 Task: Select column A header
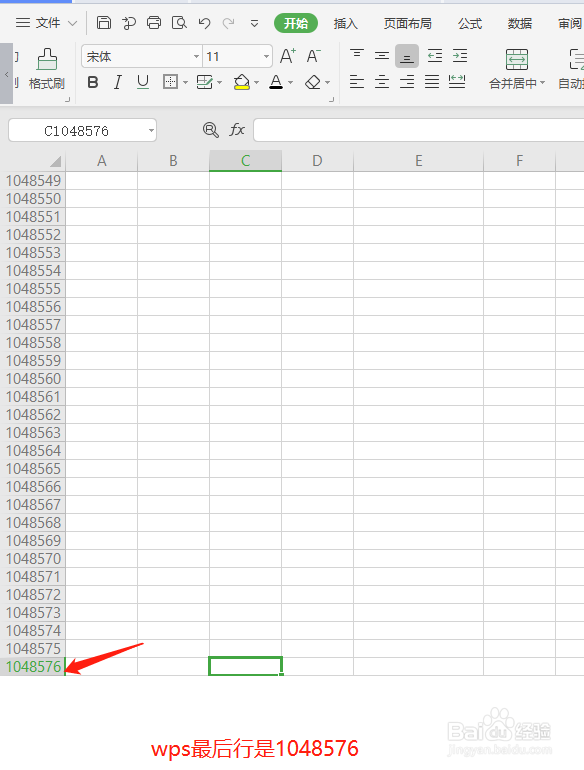point(102,161)
